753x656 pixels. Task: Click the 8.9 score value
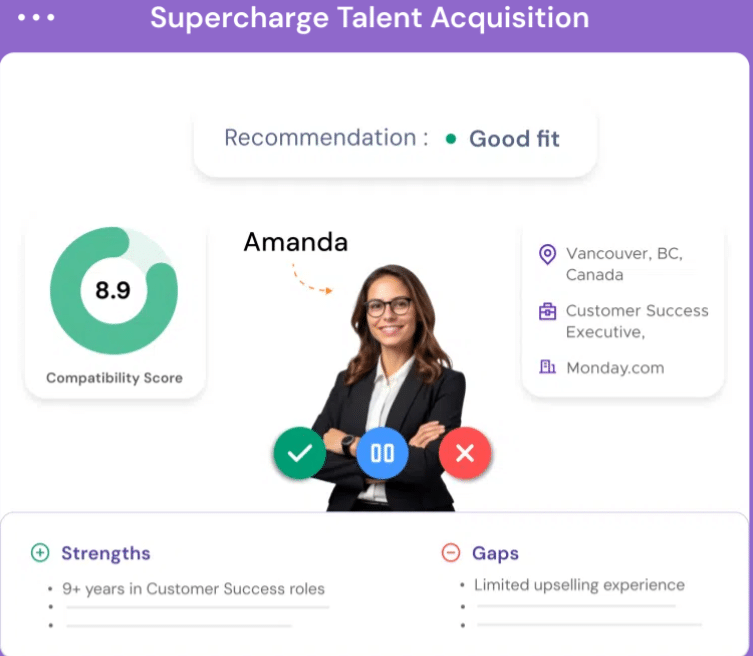coord(113,290)
